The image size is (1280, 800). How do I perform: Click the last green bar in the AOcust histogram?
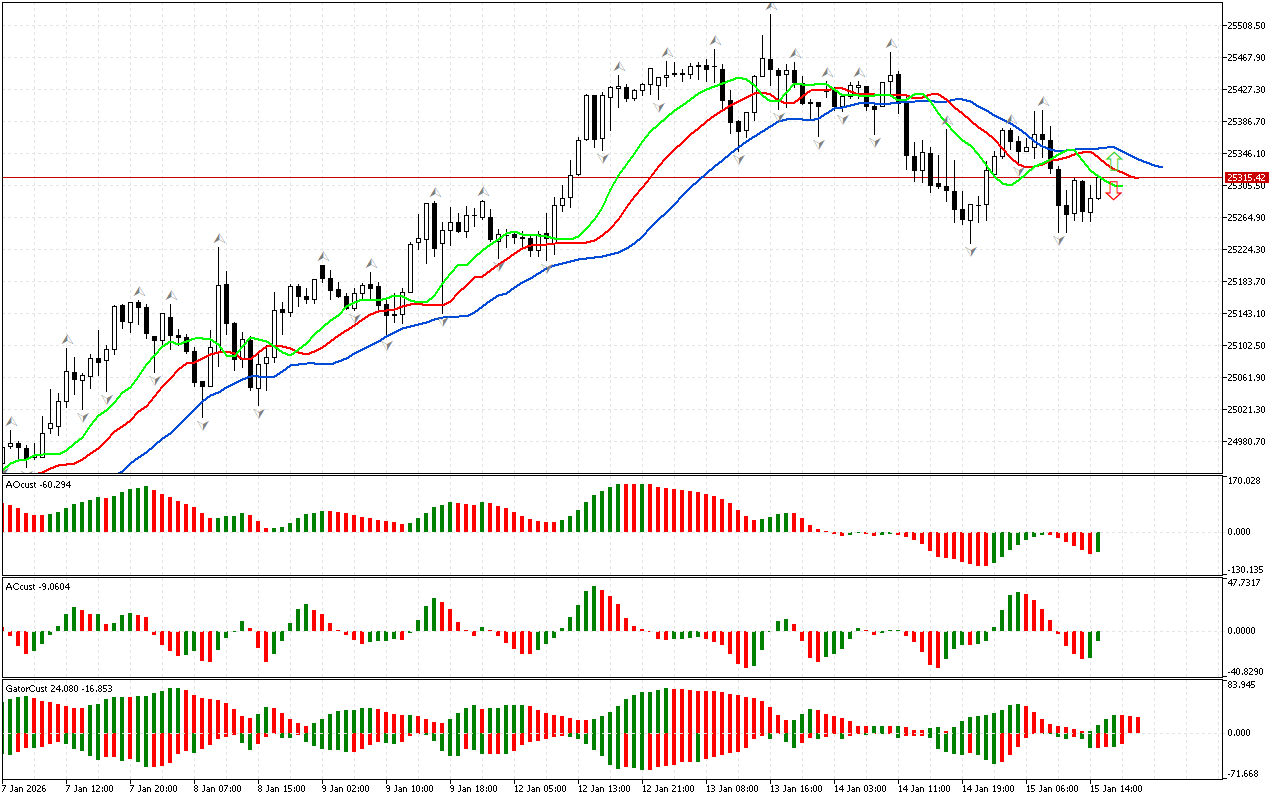[x=1098, y=541]
